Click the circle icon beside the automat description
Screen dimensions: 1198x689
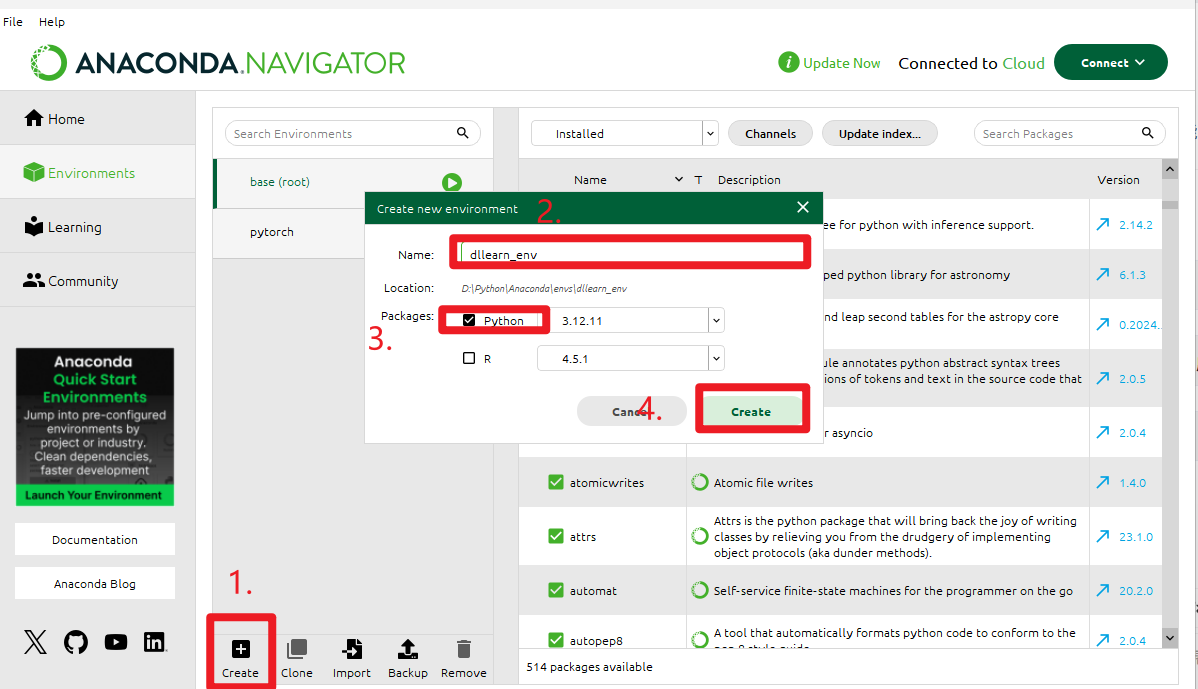(699, 590)
